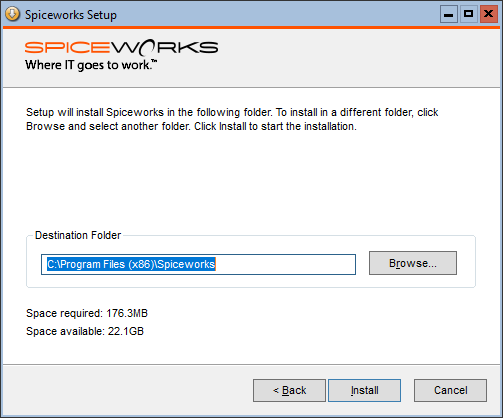Click the highlighted C:\Program Files (x86)\Spiceworks path
The image size is (503, 418).
point(131,264)
